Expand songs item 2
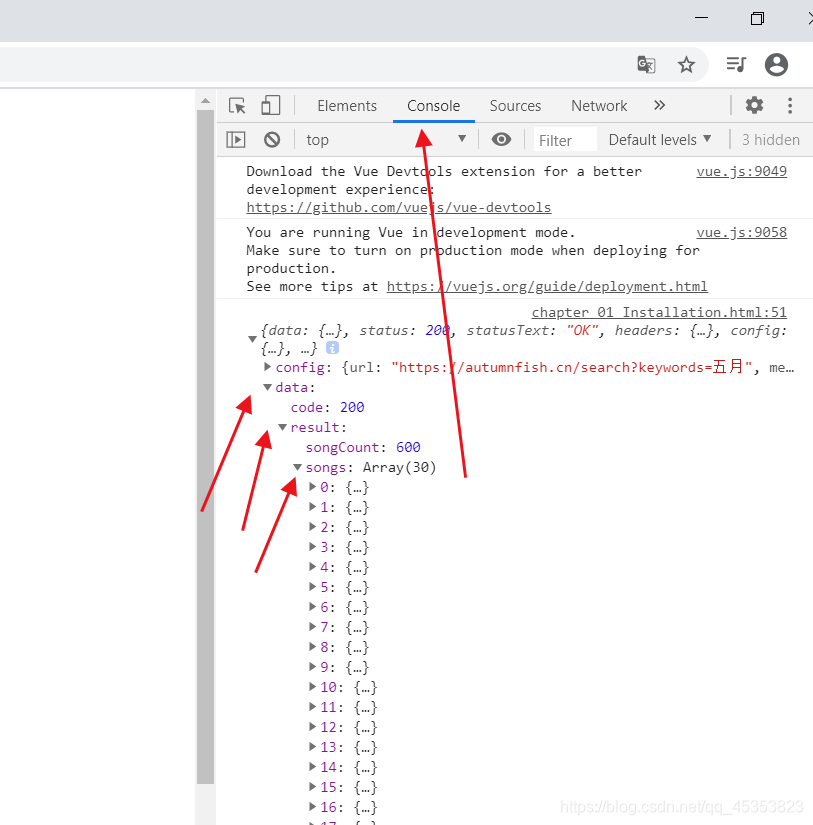 [313, 527]
